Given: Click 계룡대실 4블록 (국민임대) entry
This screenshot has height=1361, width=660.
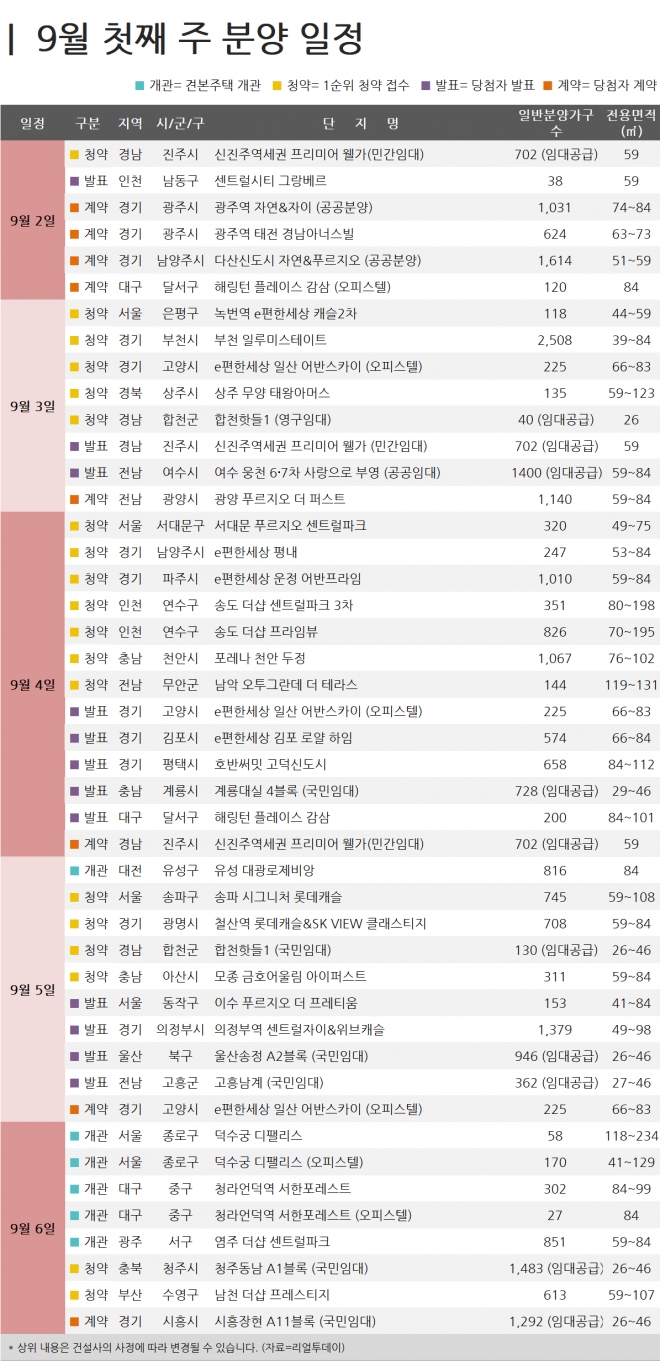Looking at the screenshot, I should [x=286, y=790].
